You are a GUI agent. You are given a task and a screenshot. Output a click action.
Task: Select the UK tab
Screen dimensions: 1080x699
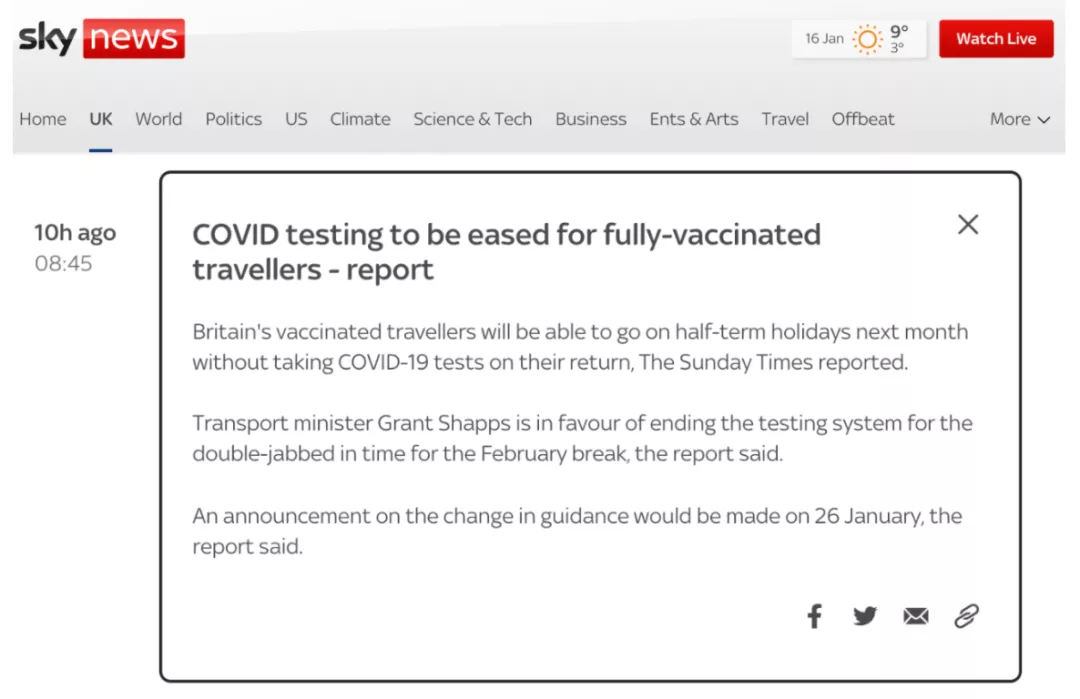pos(101,119)
